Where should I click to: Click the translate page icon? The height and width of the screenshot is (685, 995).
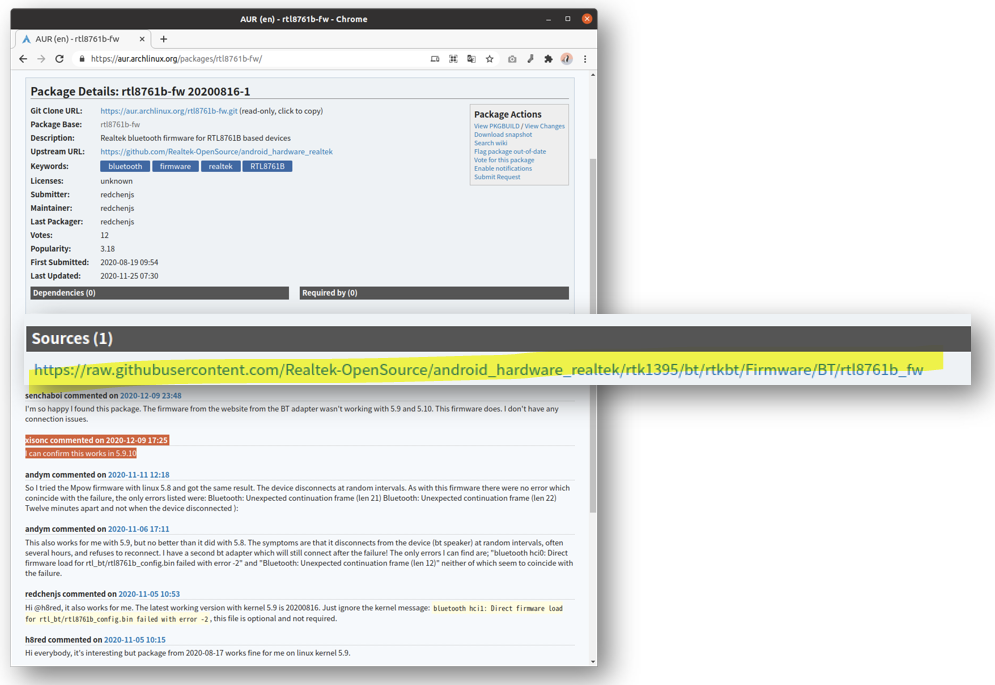(x=471, y=59)
